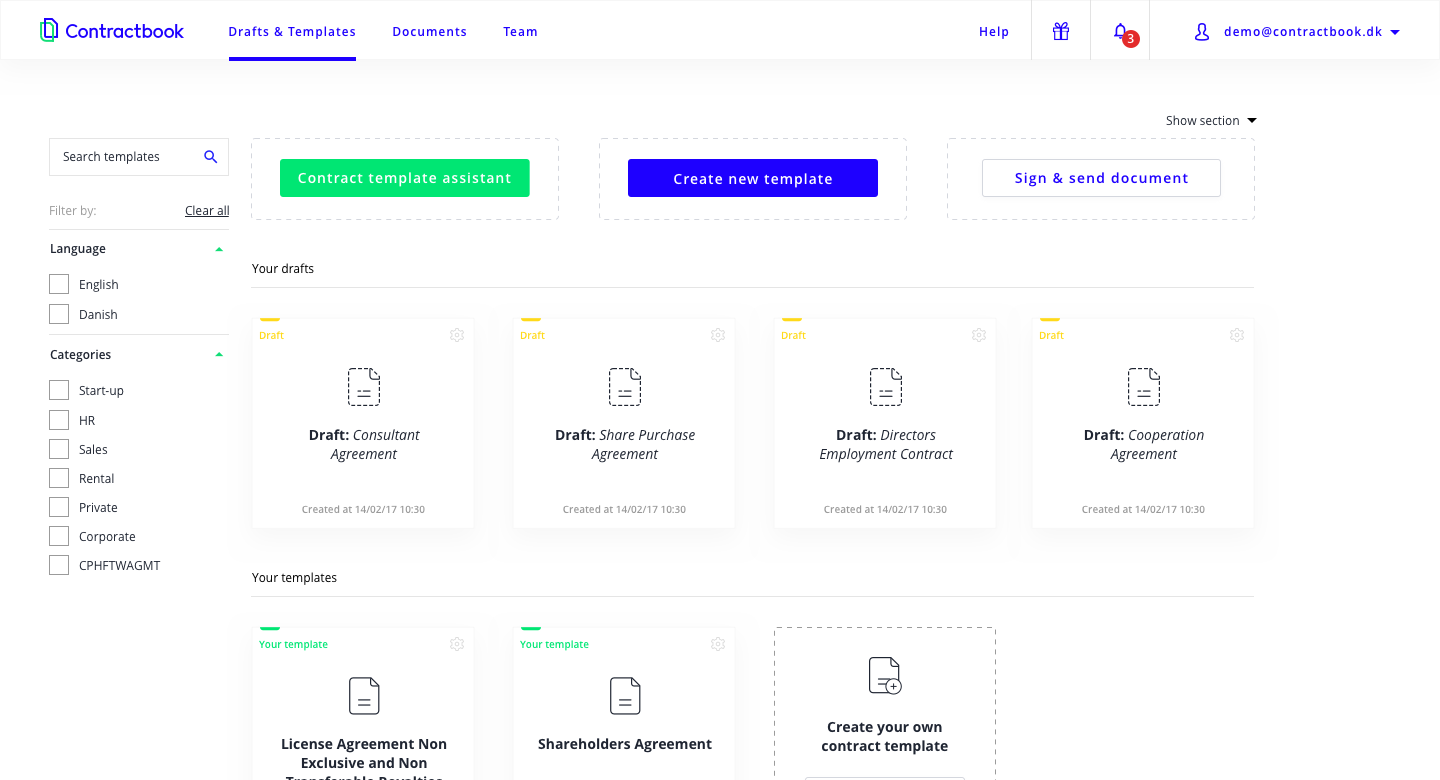Switch to the Team tab
1440x780 pixels.
(520, 32)
